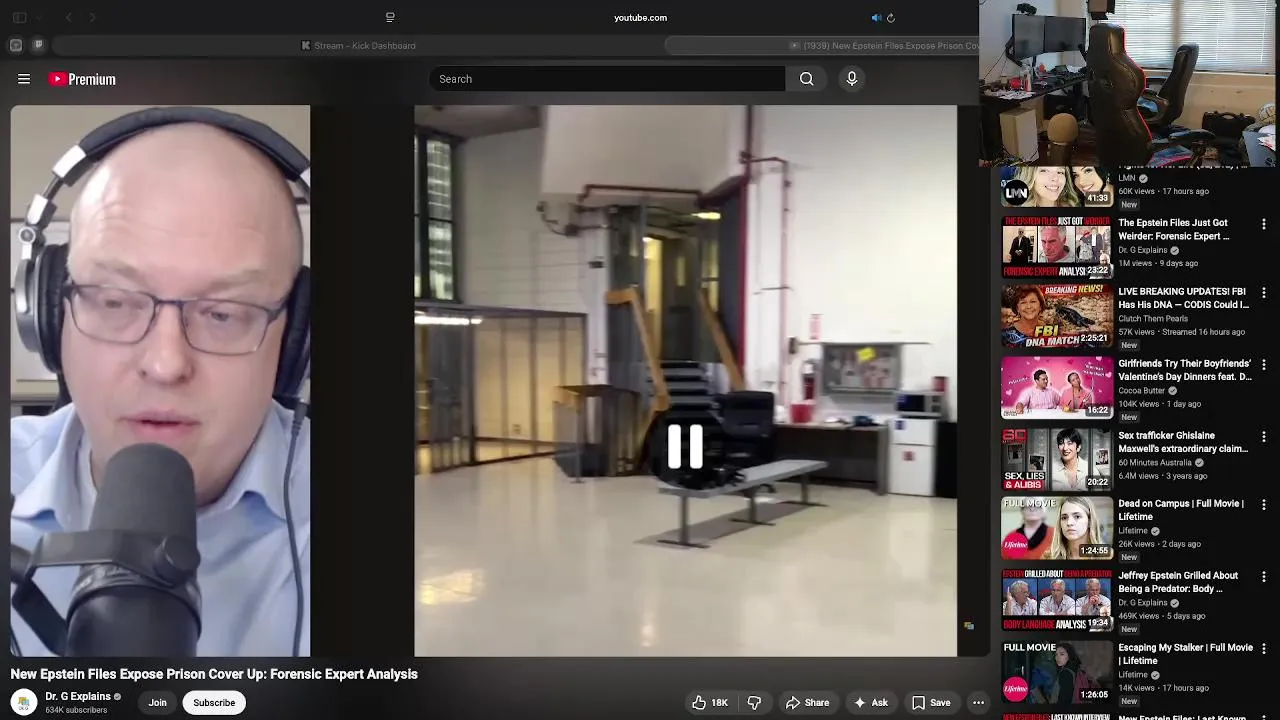Open 'The Epstein Files Just Got Weirder' title
The image size is (1280, 720).
click(x=1173, y=229)
